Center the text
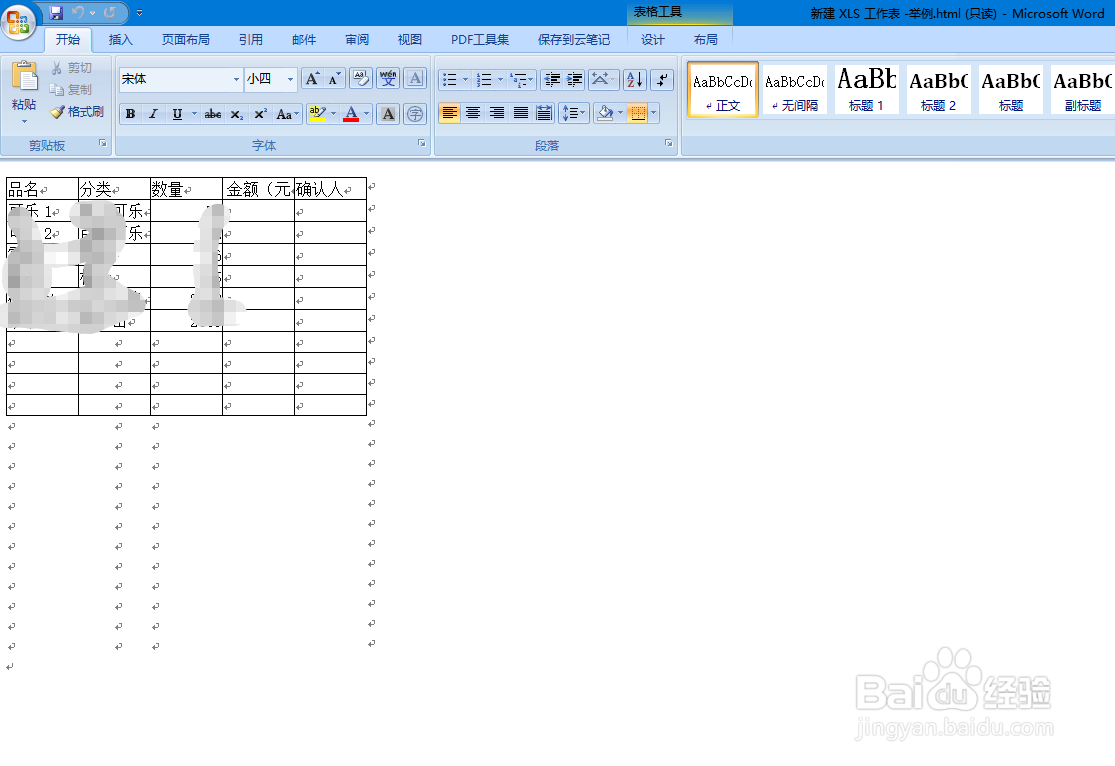The height and width of the screenshot is (766, 1115). coord(473,112)
